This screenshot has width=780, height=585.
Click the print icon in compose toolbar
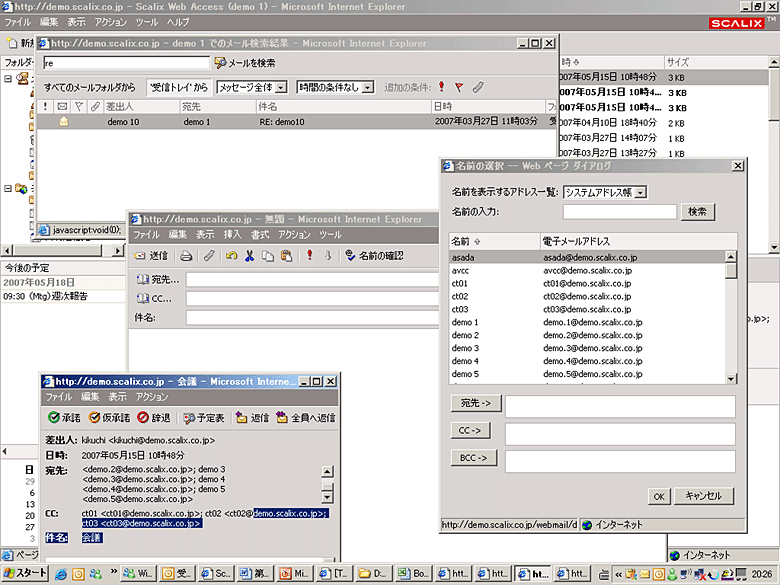click(x=186, y=256)
